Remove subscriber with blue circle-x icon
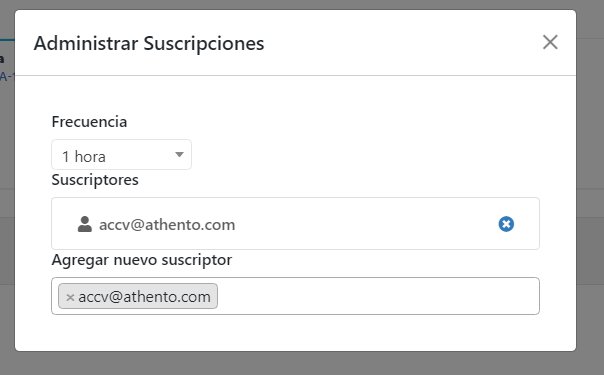The image size is (604, 375). point(506,224)
